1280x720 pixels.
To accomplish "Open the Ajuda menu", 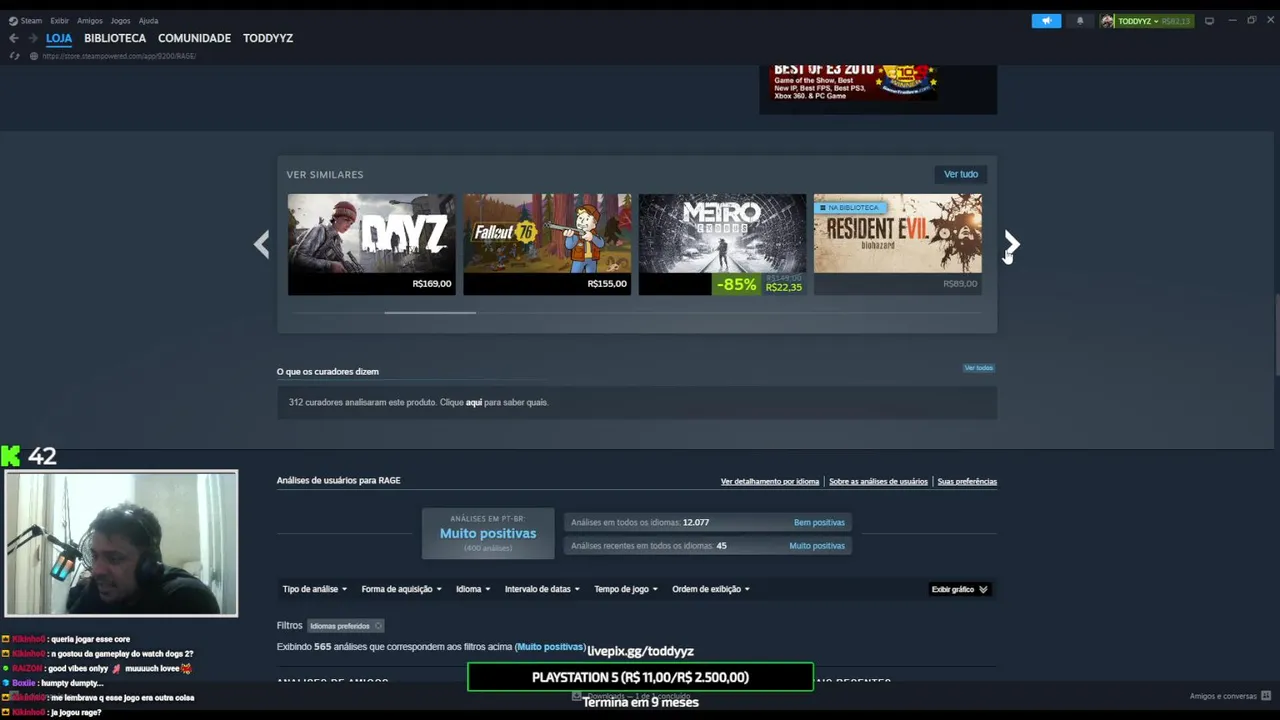I will pos(148,20).
